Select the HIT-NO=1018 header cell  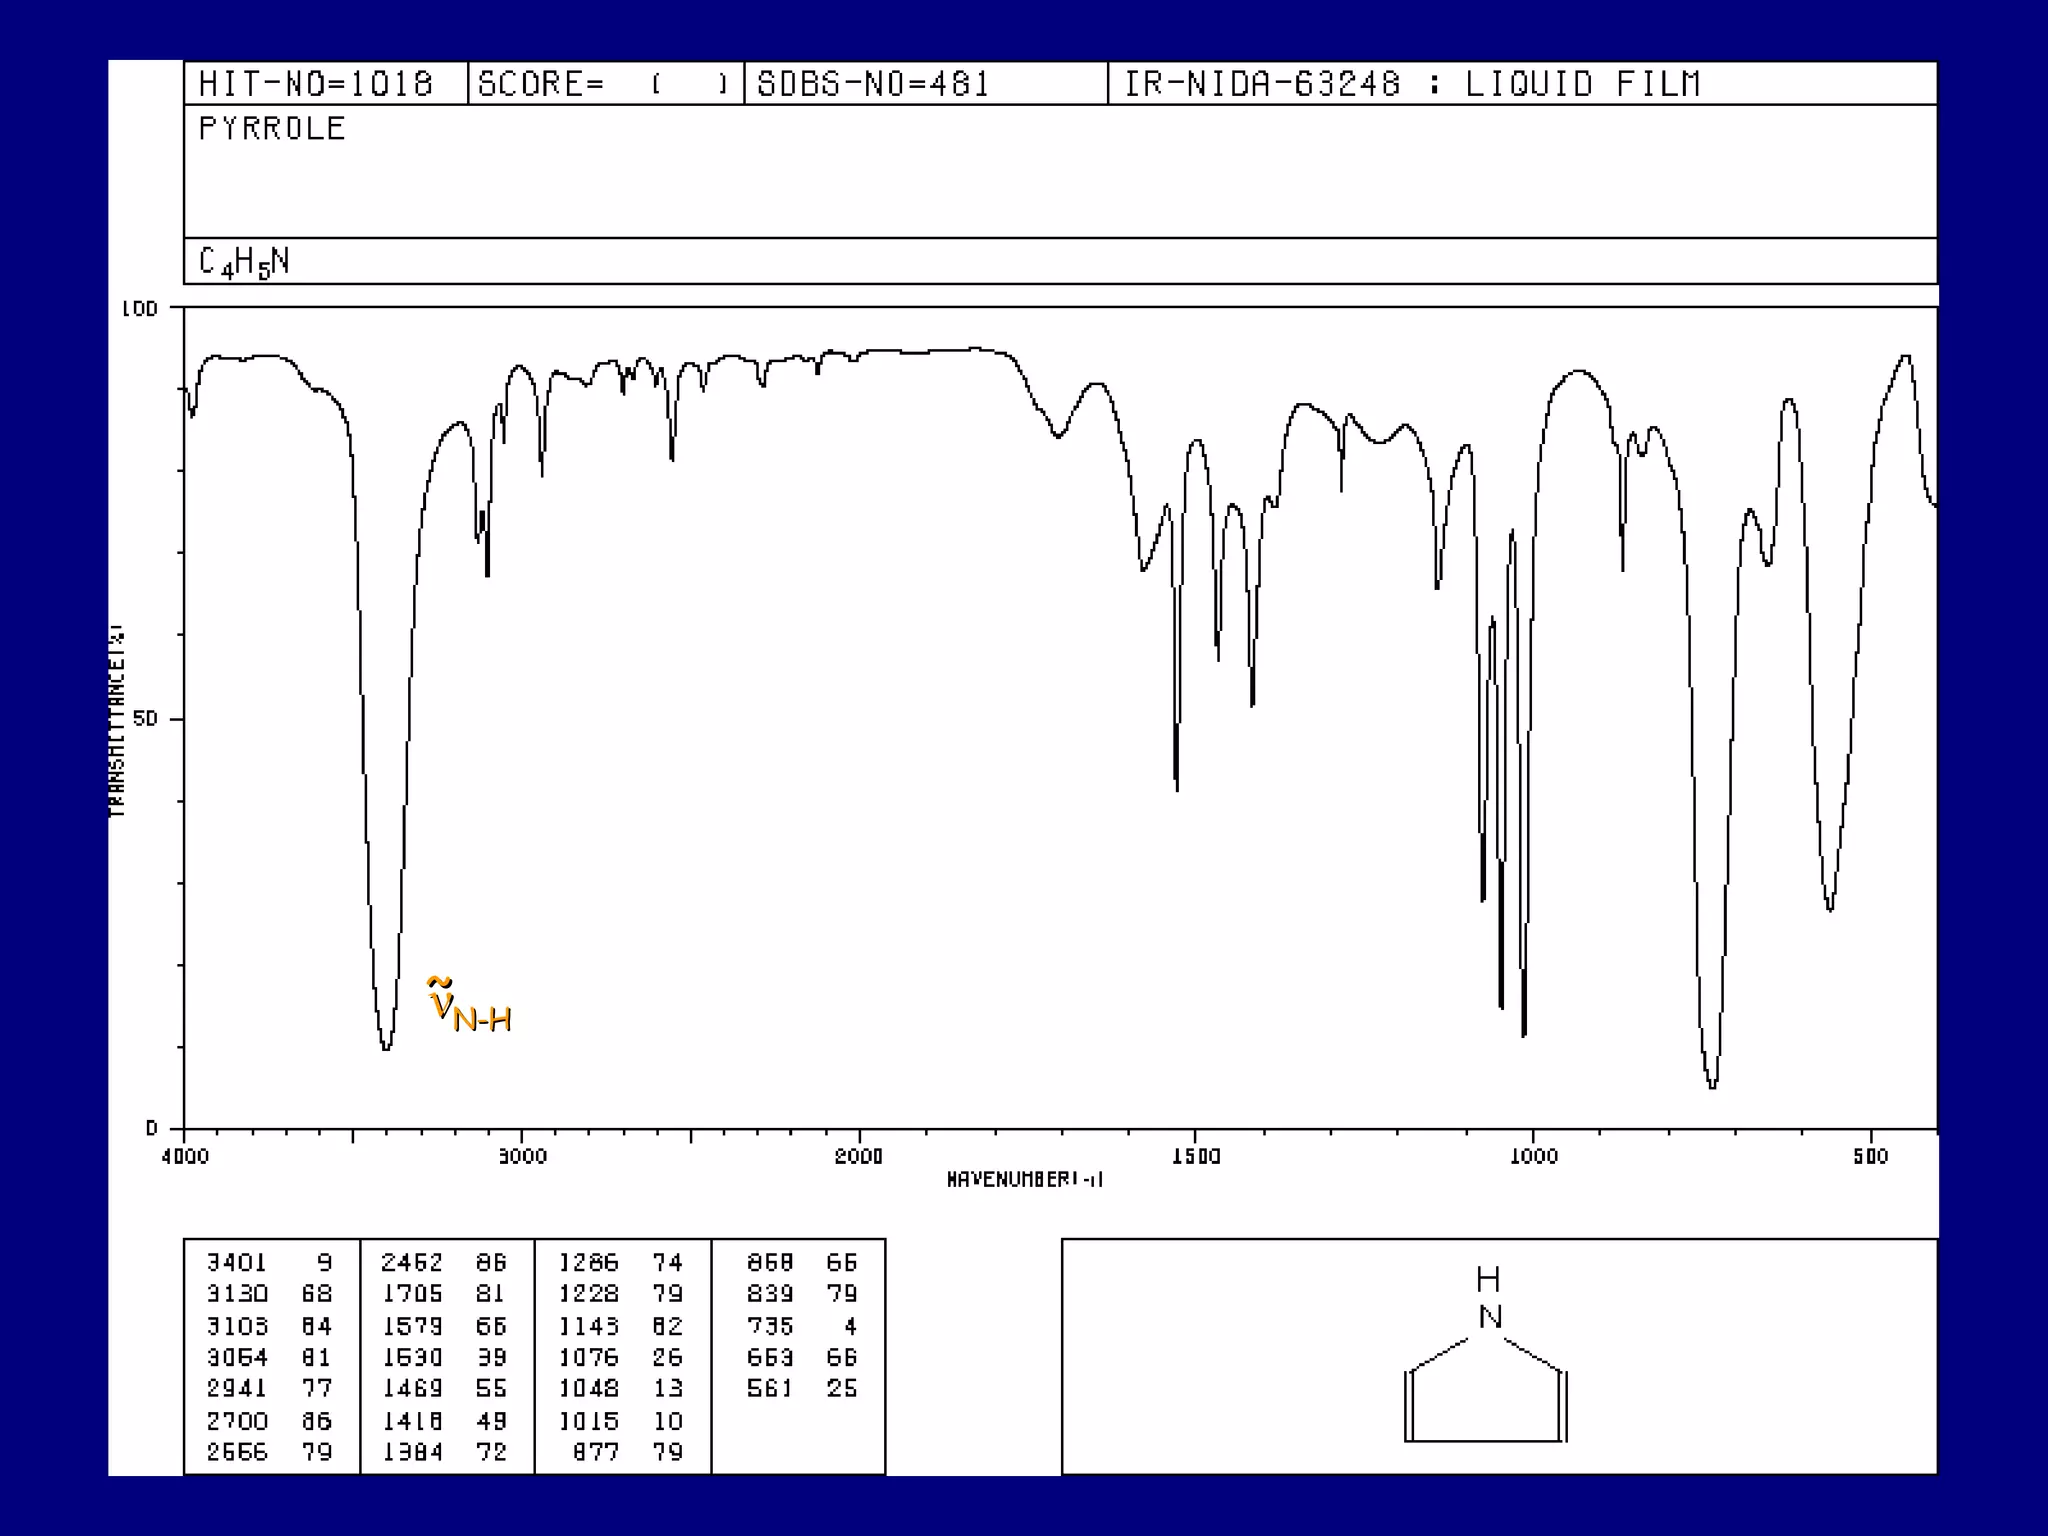point(316,84)
